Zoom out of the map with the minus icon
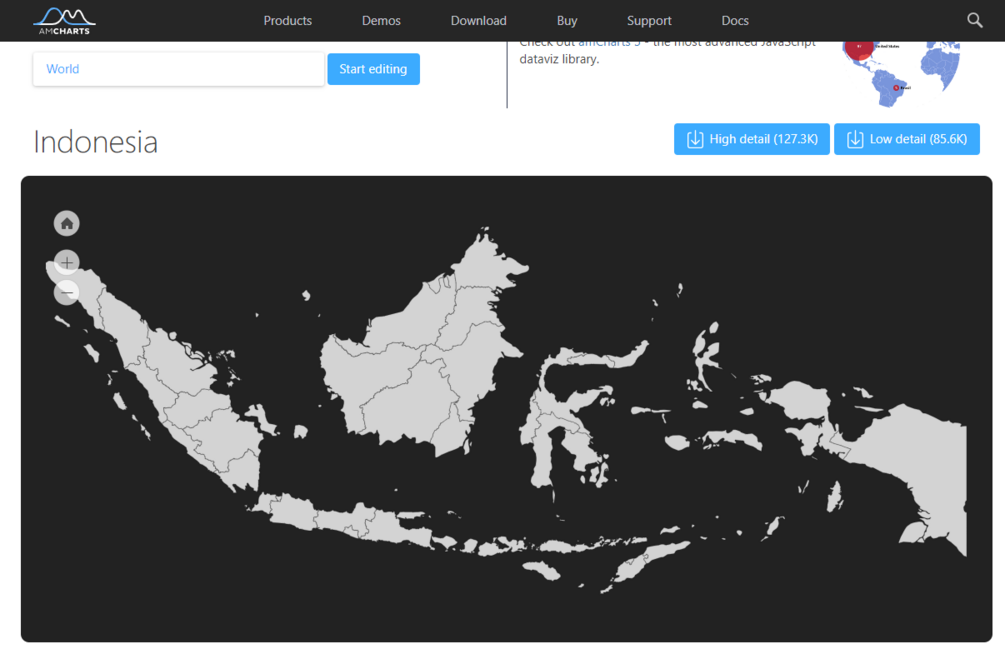Image resolution: width=1005 pixels, height=654 pixels. pos(66,292)
